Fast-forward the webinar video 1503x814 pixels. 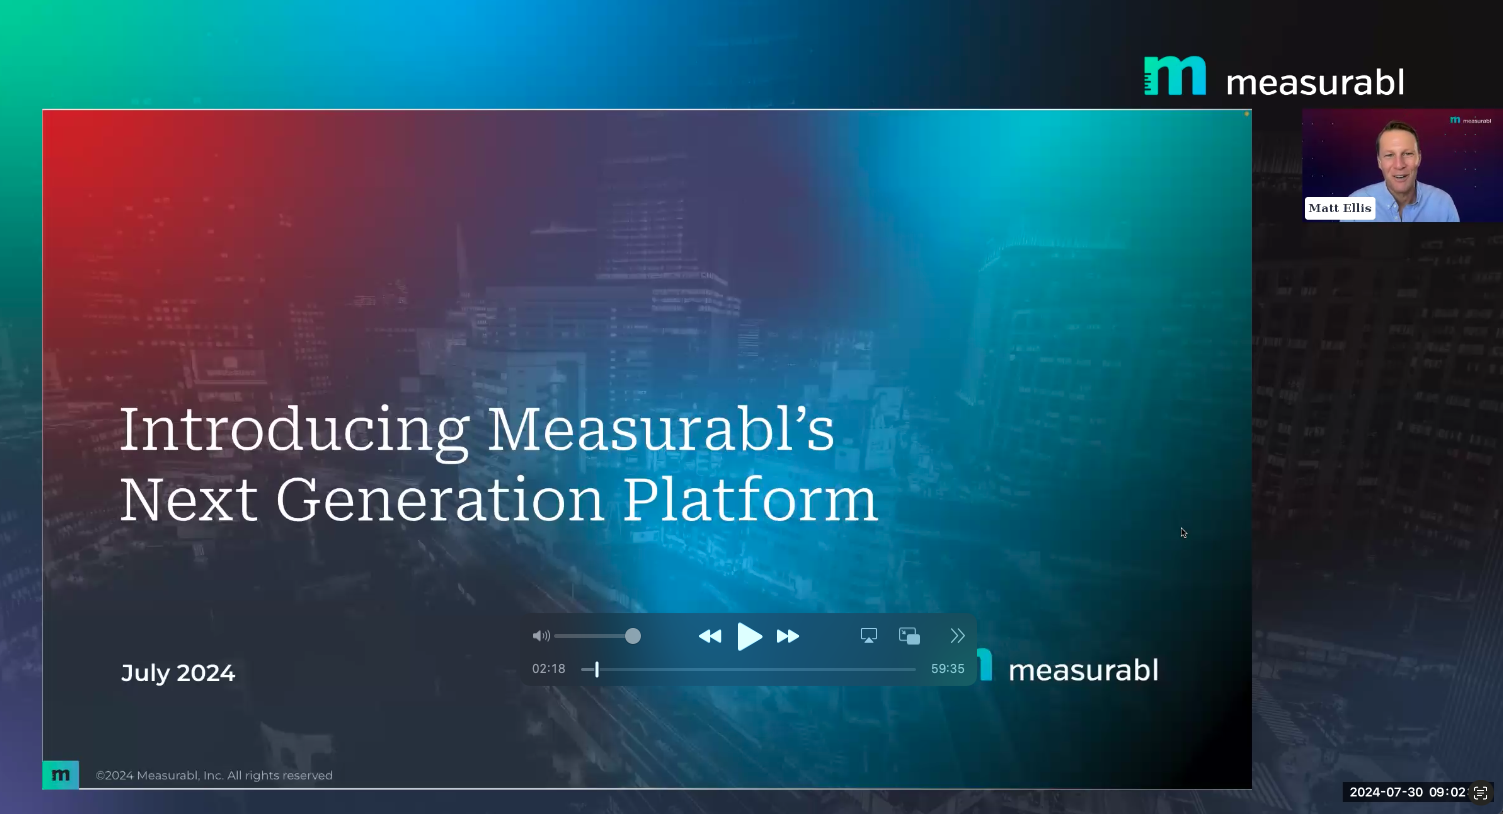click(x=788, y=636)
